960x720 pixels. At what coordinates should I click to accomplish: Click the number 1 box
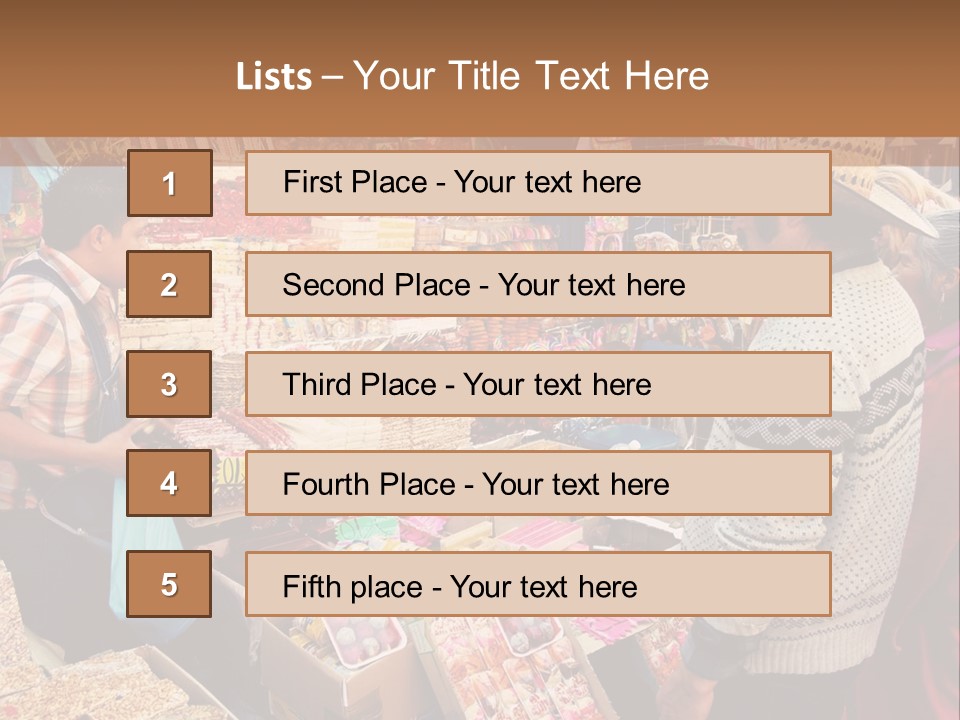coord(169,183)
